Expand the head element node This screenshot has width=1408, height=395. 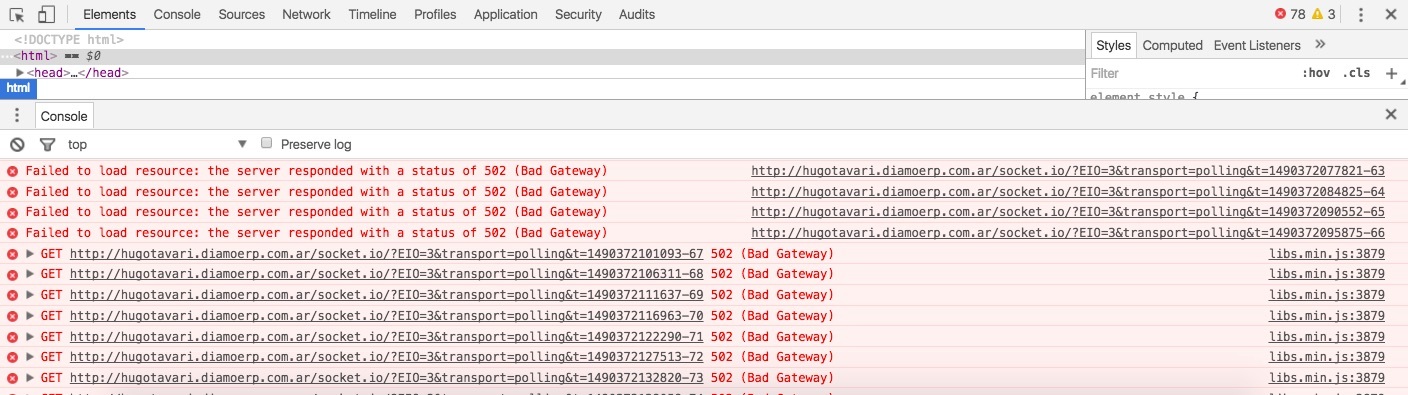point(20,73)
